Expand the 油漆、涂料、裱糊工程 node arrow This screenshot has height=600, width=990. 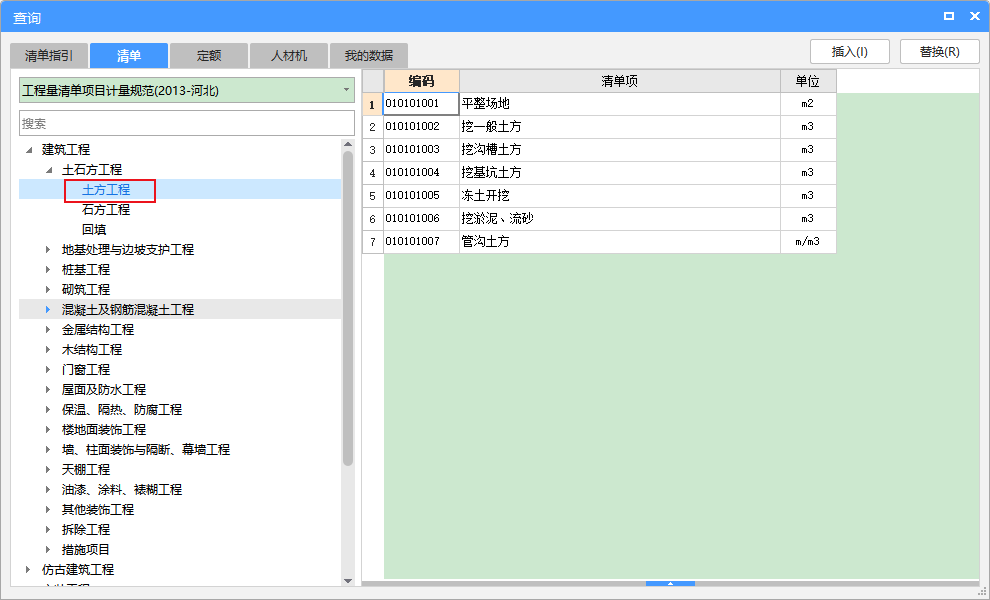[x=48, y=489]
